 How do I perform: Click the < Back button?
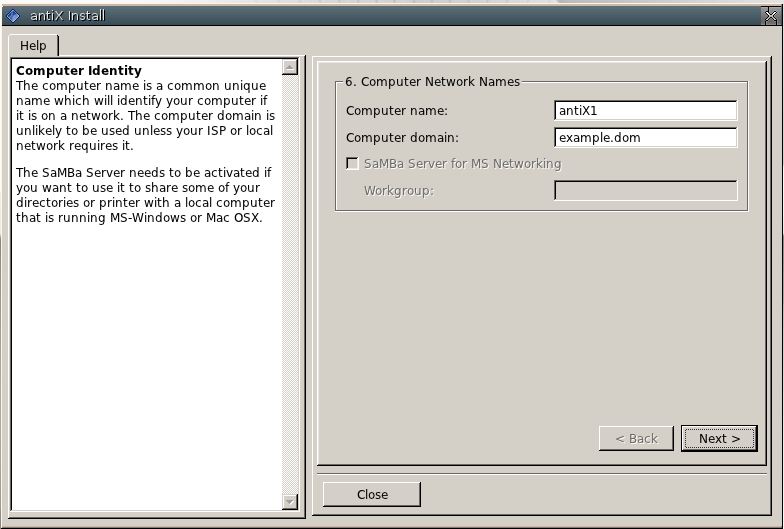point(636,438)
